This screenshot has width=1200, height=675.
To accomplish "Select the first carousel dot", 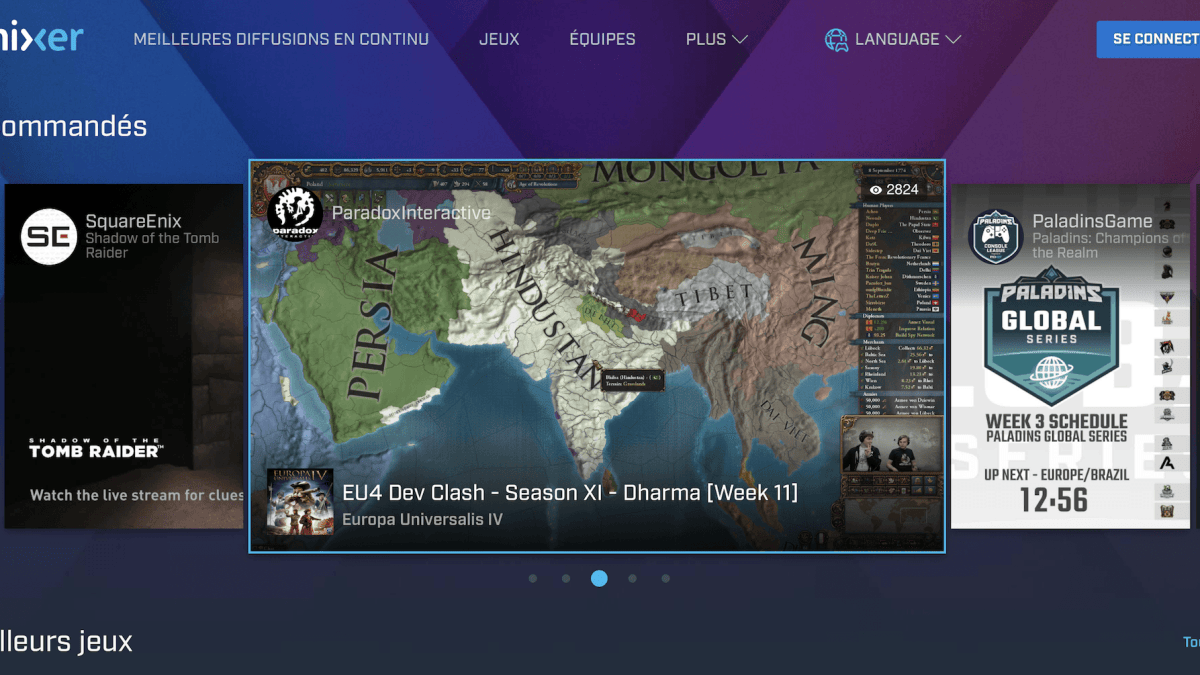I will coord(533,578).
